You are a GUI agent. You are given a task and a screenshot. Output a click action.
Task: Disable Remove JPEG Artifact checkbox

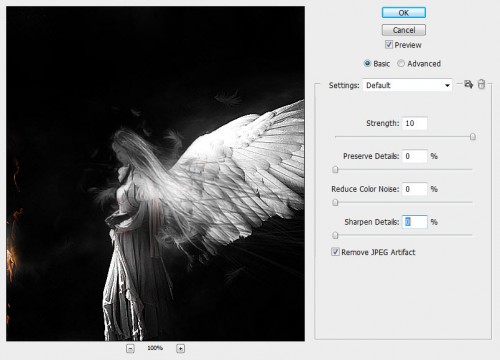point(335,252)
